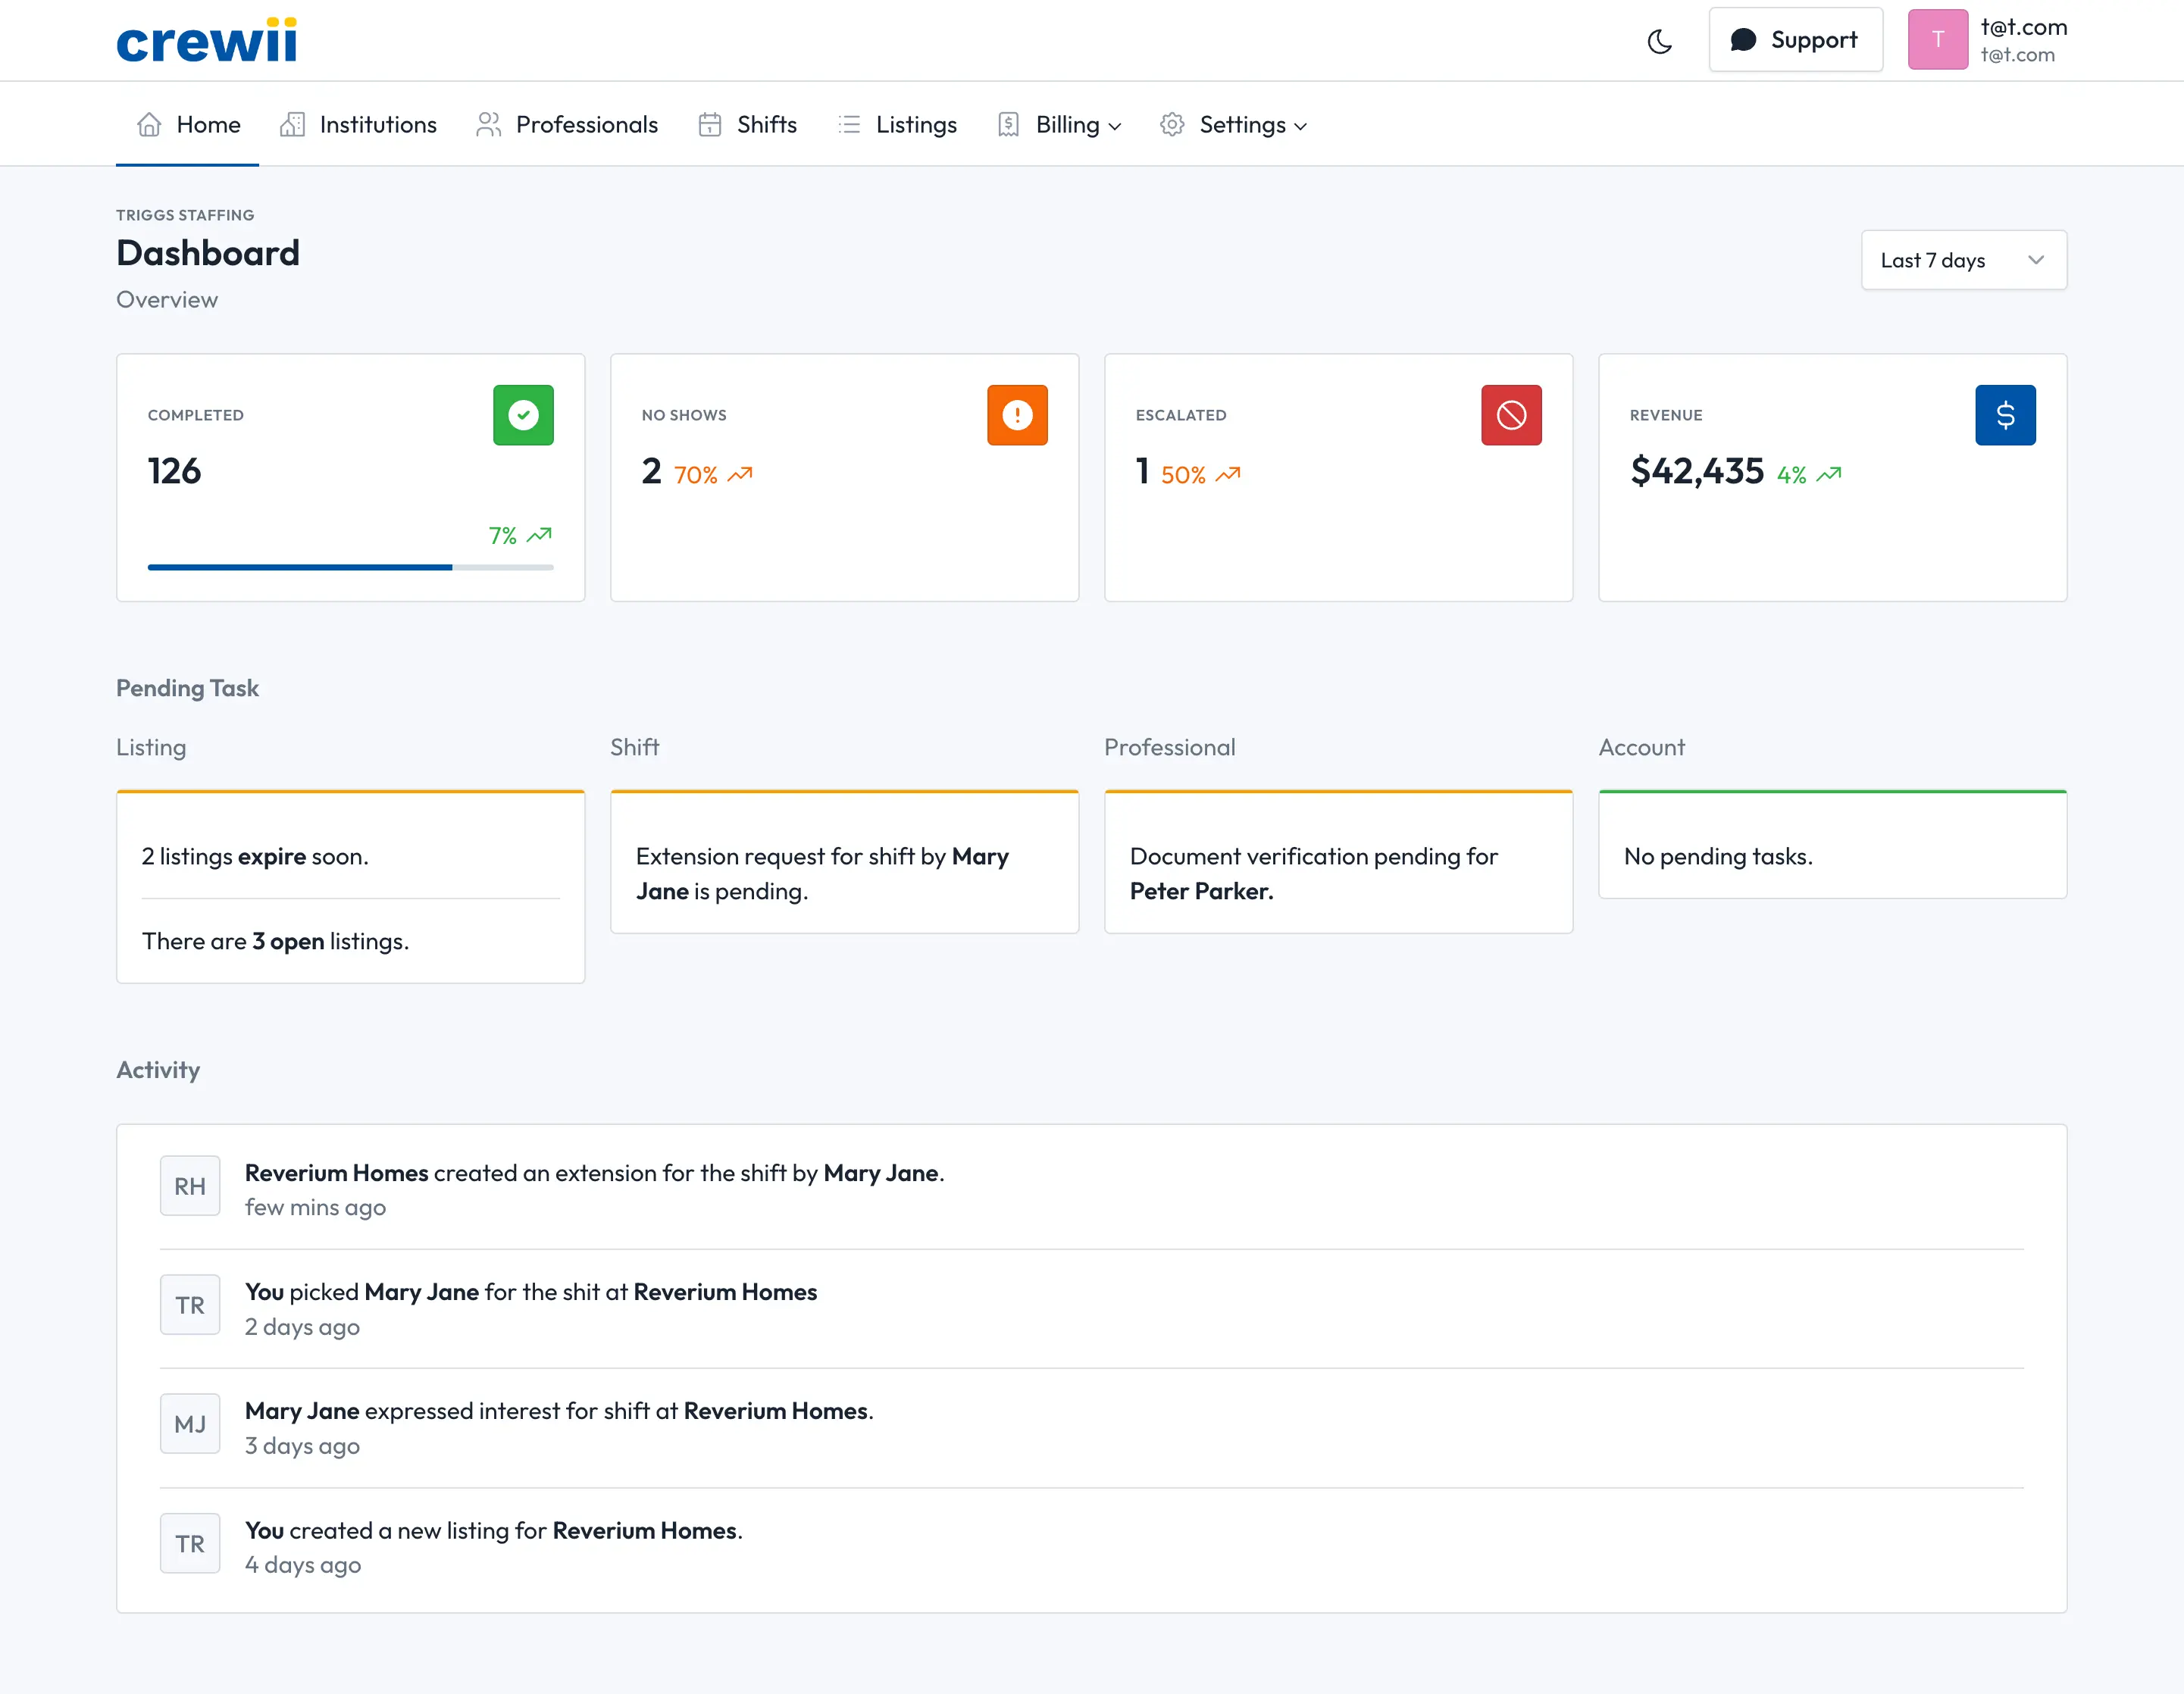The width and height of the screenshot is (2184, 1694).
Task: Click the Institutions building icon
Action: 292,125
